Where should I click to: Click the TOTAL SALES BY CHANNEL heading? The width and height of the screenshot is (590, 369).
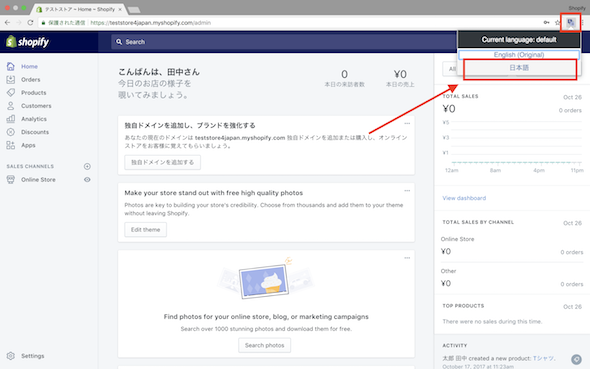coord(478,222)
